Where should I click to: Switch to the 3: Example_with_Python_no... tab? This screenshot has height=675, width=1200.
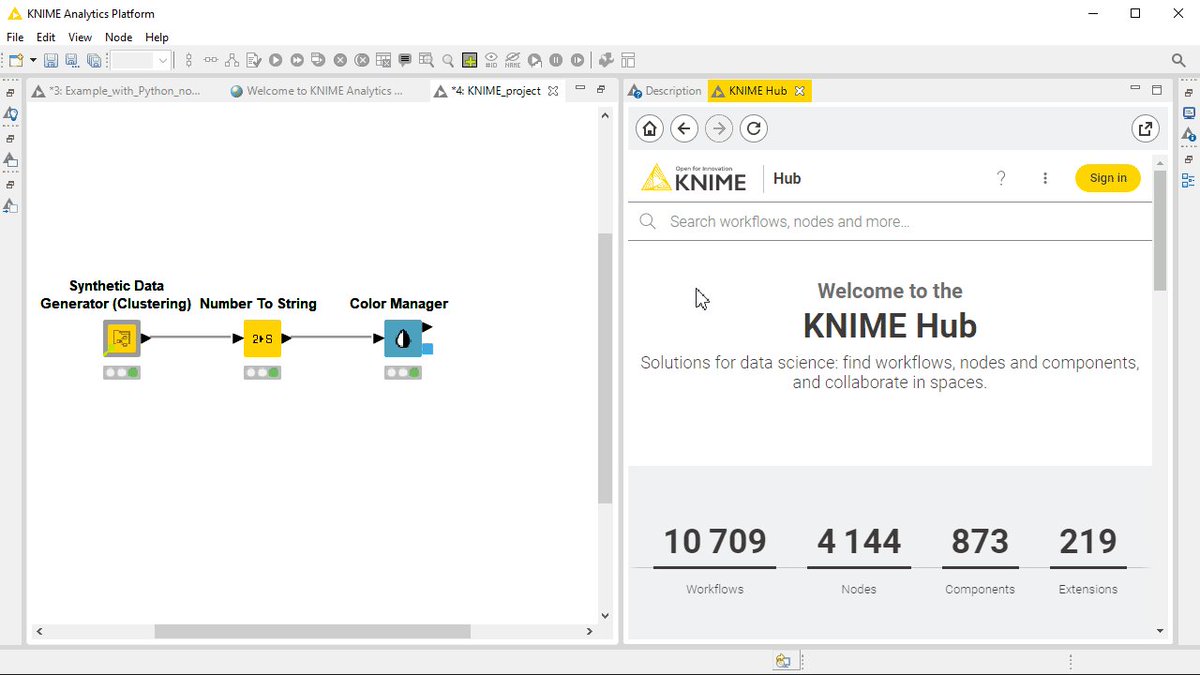[117, 90]
